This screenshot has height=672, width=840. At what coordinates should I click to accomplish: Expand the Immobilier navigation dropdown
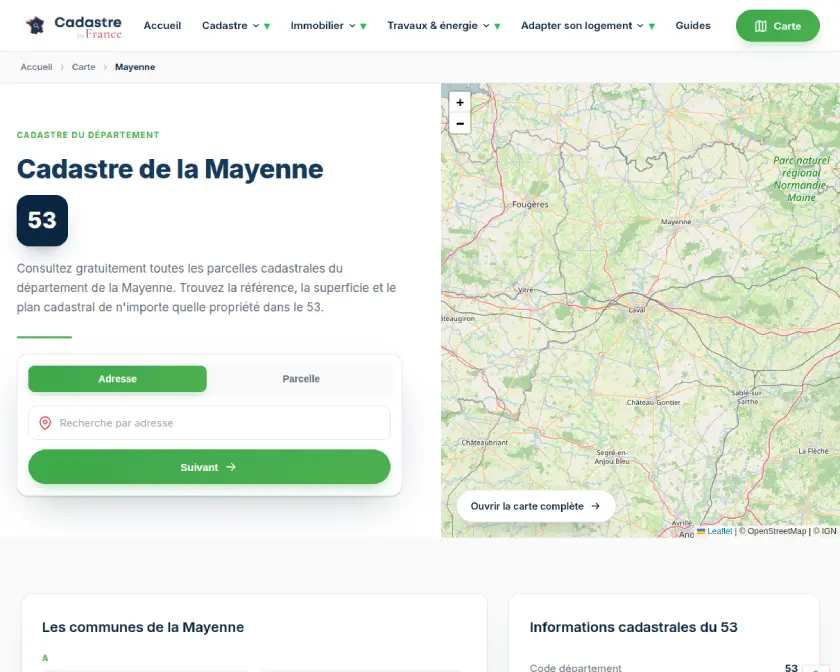click(x=328, y=26)
